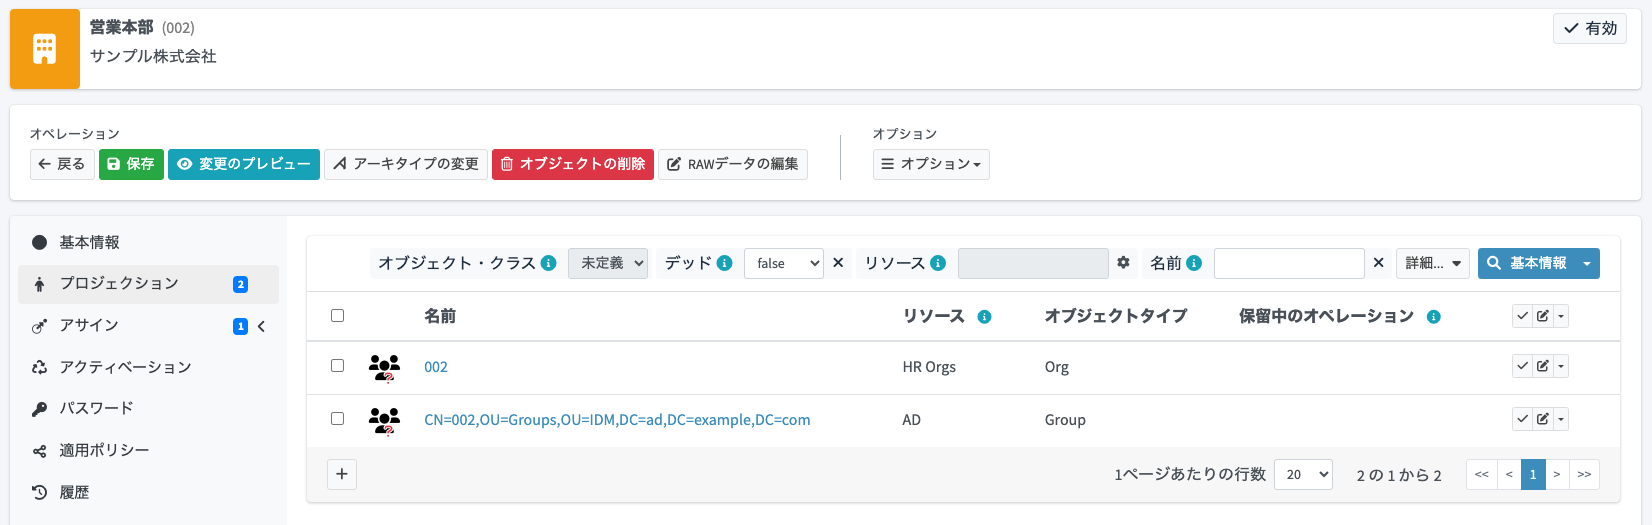The width and height of the screenshot is (1652, 525).
Task: Open the オプション dropdown menu
Action: coord(931,164)
